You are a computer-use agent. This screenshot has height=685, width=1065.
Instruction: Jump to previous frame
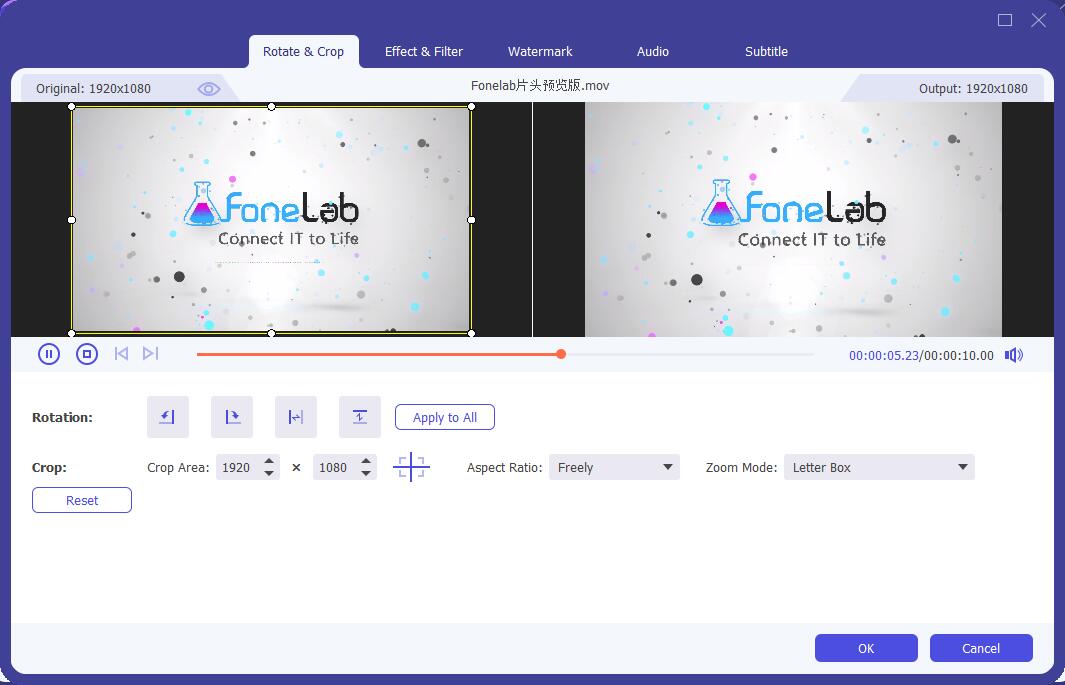[122, 354]
